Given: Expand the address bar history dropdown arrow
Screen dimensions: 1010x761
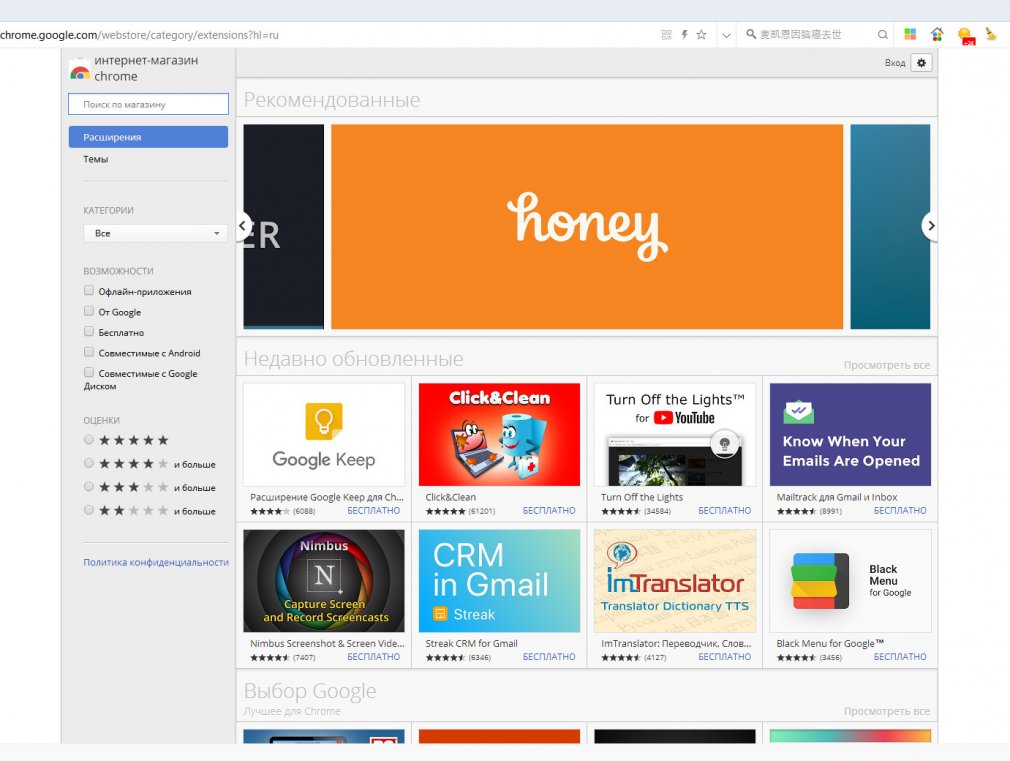Looking at the screenshot, I should click(x=726, y=35).
